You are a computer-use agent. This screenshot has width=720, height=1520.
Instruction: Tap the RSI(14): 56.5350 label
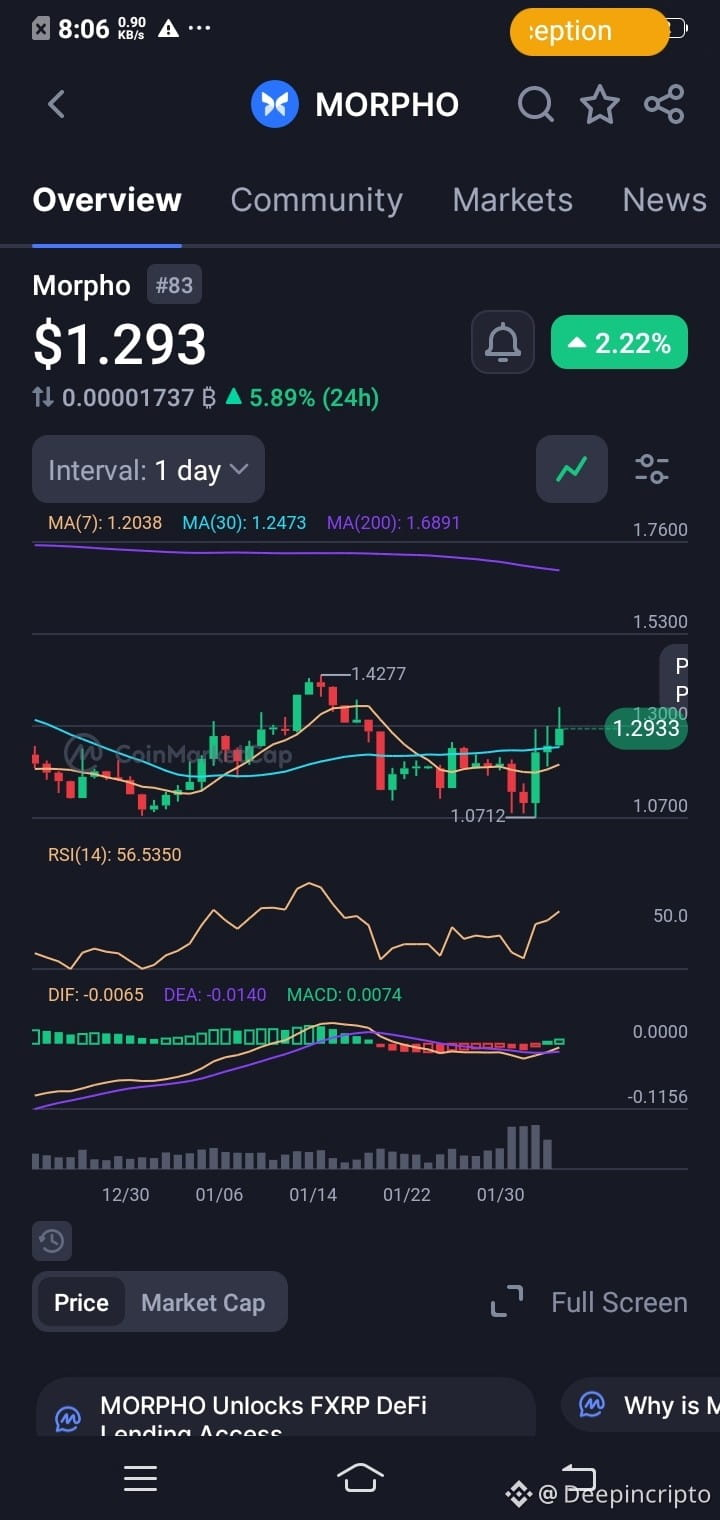pyautogui.click(x=115, y=854)
